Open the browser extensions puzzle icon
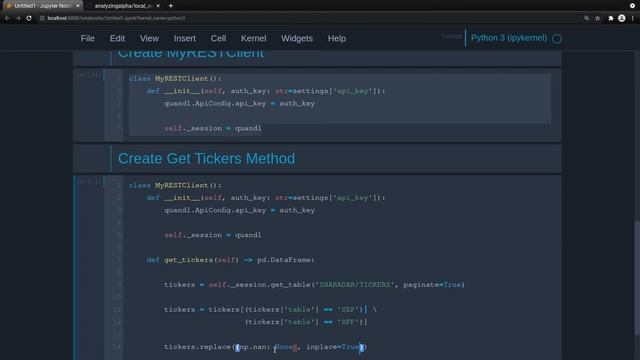The image size is (640, 360). [611, 18]
